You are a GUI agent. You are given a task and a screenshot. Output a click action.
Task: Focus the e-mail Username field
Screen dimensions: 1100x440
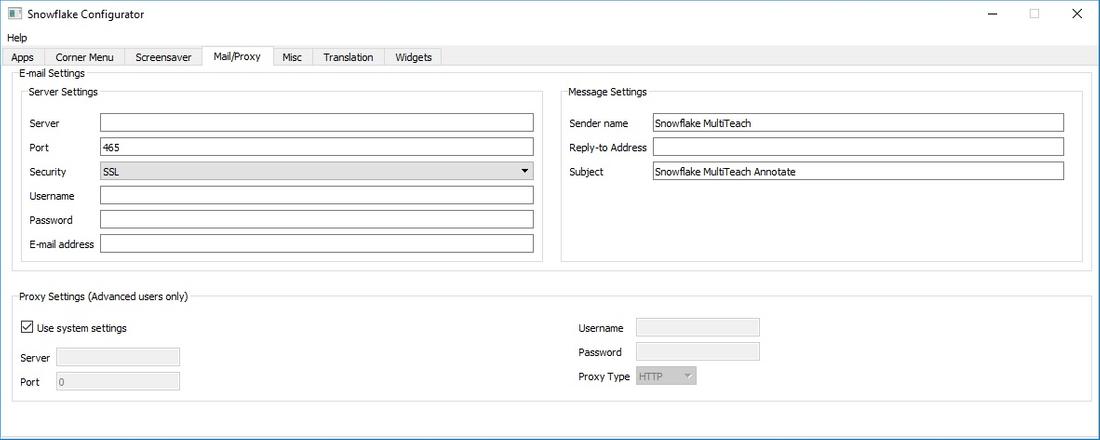pyautogui.click(x=316, y=195)
